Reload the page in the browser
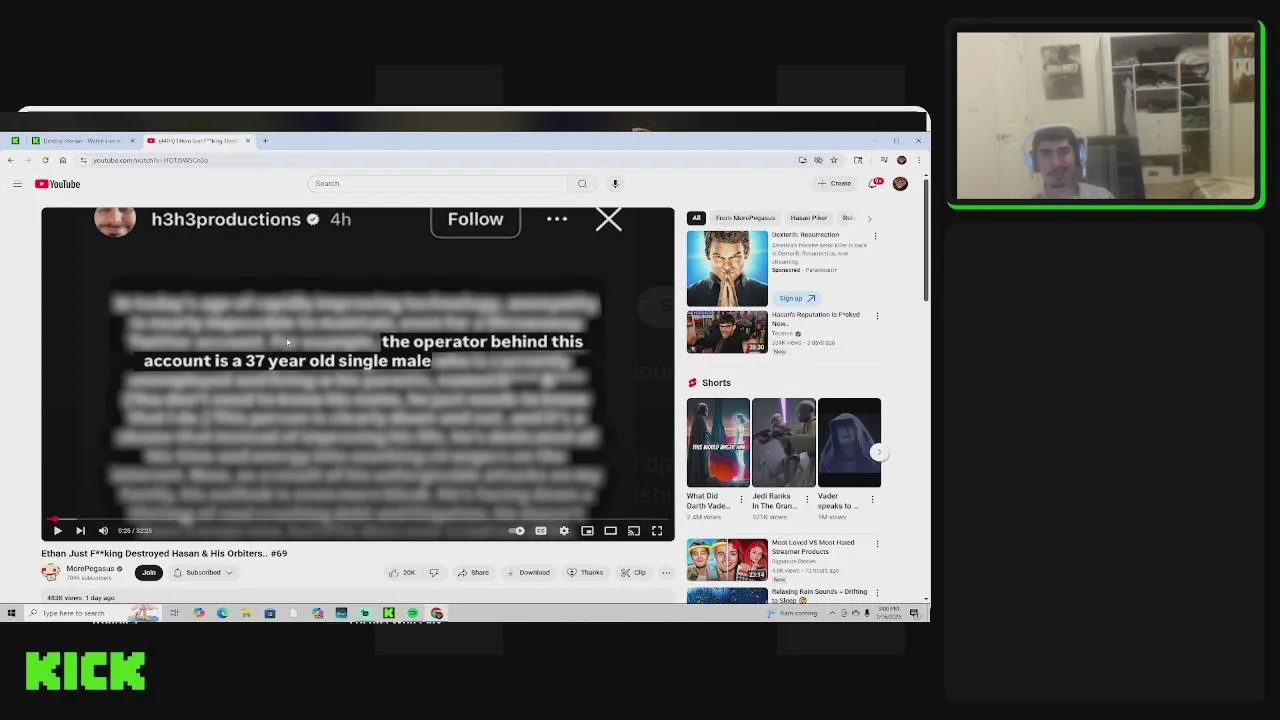Viewport: 1280px width, 720px height. [x=45, y=160]
